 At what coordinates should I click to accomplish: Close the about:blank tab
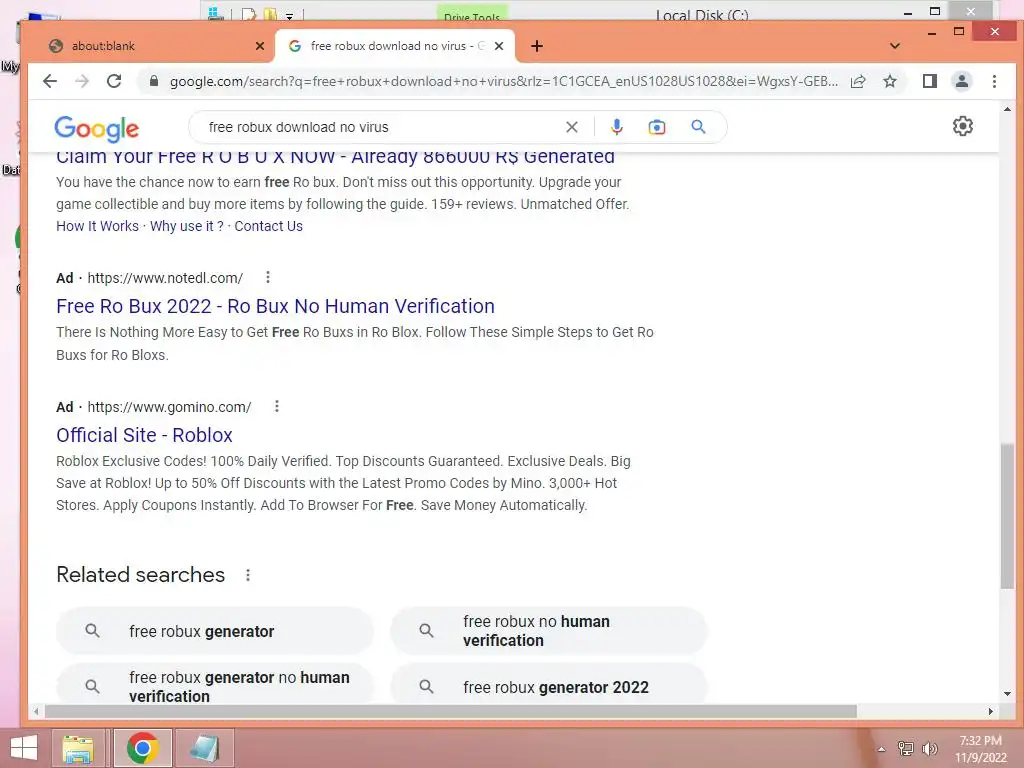tap(260, 46)
